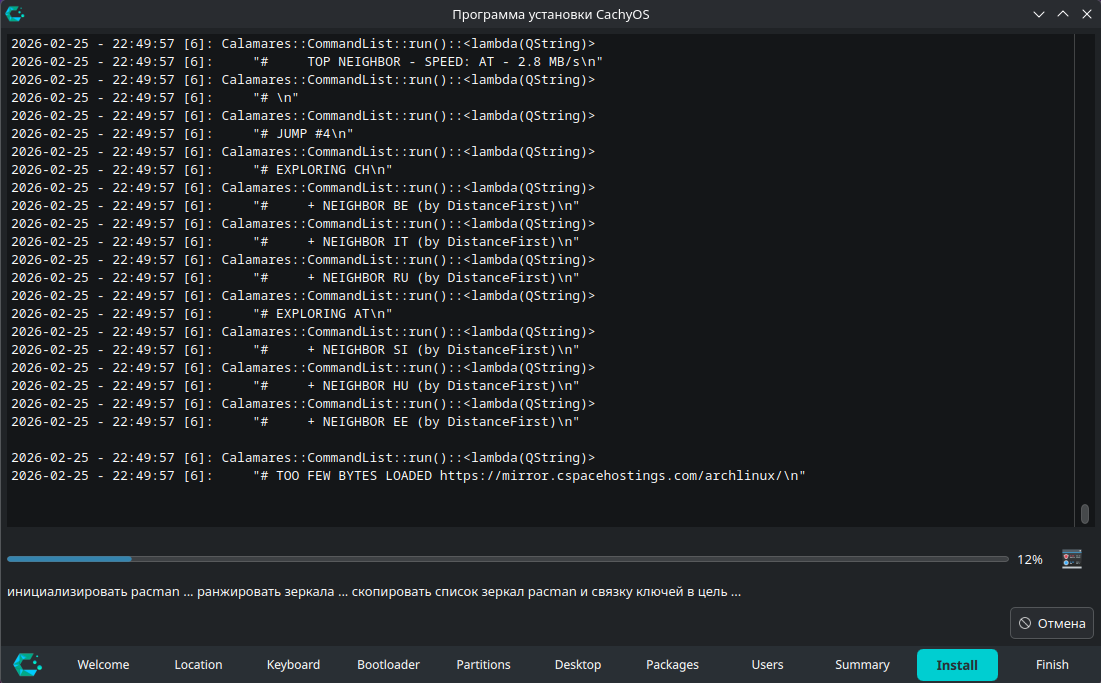Click the 12% progress value
Screen dimensions: 1101x683
1029,559
